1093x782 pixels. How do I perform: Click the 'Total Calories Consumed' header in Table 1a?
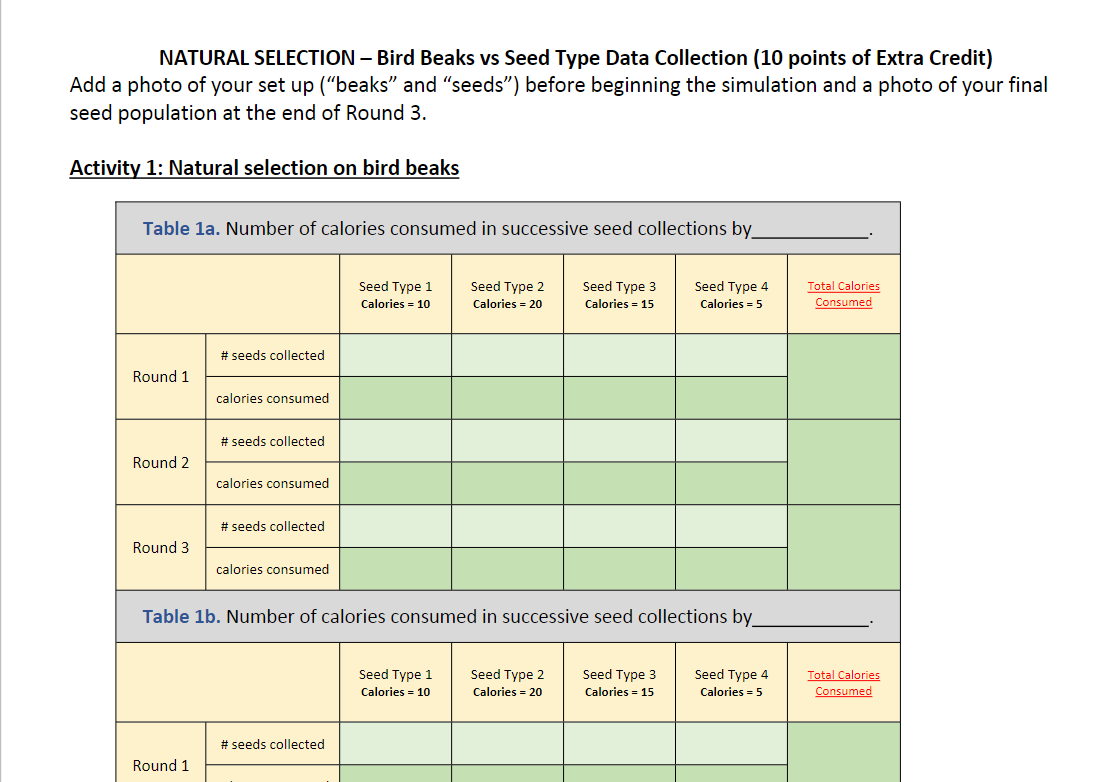843,292
